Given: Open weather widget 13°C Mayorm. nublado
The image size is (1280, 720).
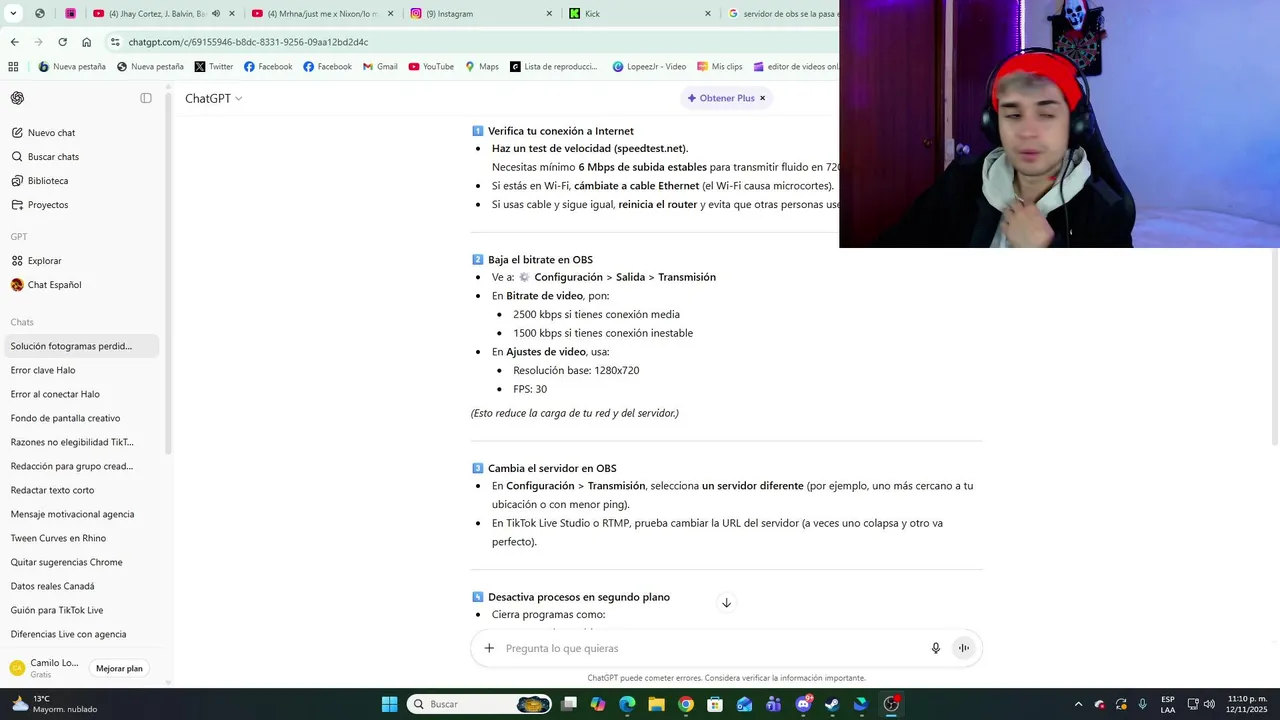Looking at the screenshot, I should [55, 704].
